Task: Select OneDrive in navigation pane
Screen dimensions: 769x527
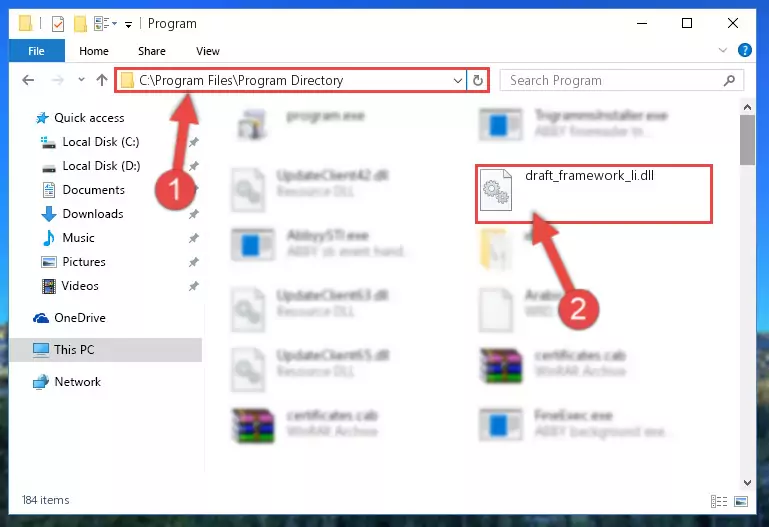Action: [x=80, y=318]
